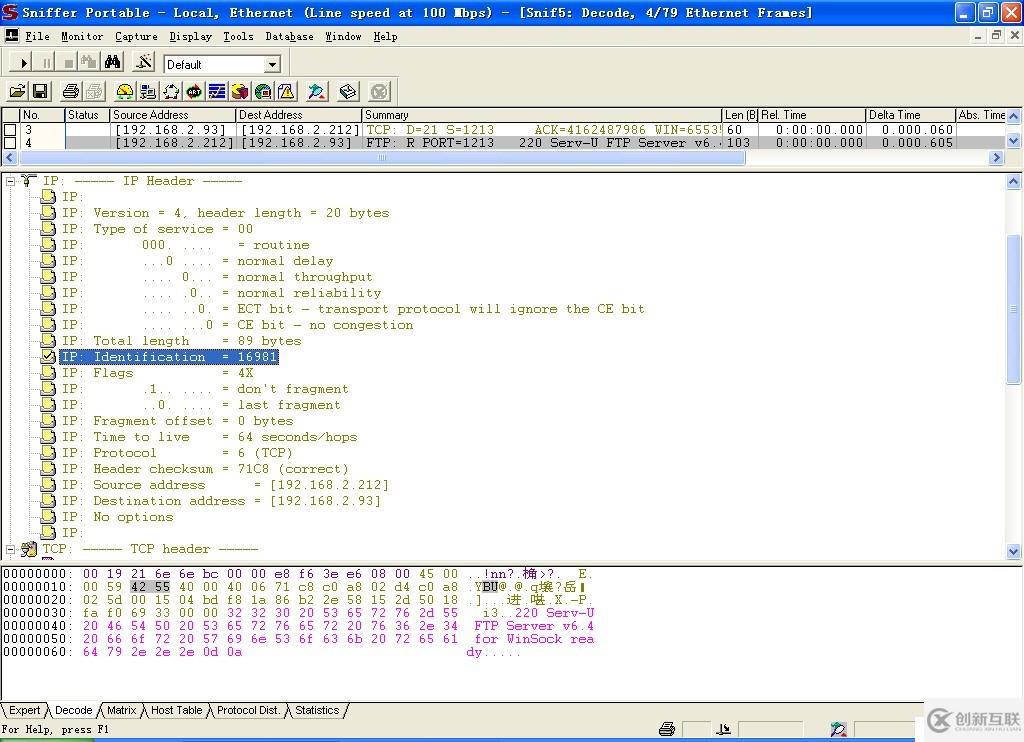
Task: Click the status bar capture pin icon
Action: [x=839, y=729]
